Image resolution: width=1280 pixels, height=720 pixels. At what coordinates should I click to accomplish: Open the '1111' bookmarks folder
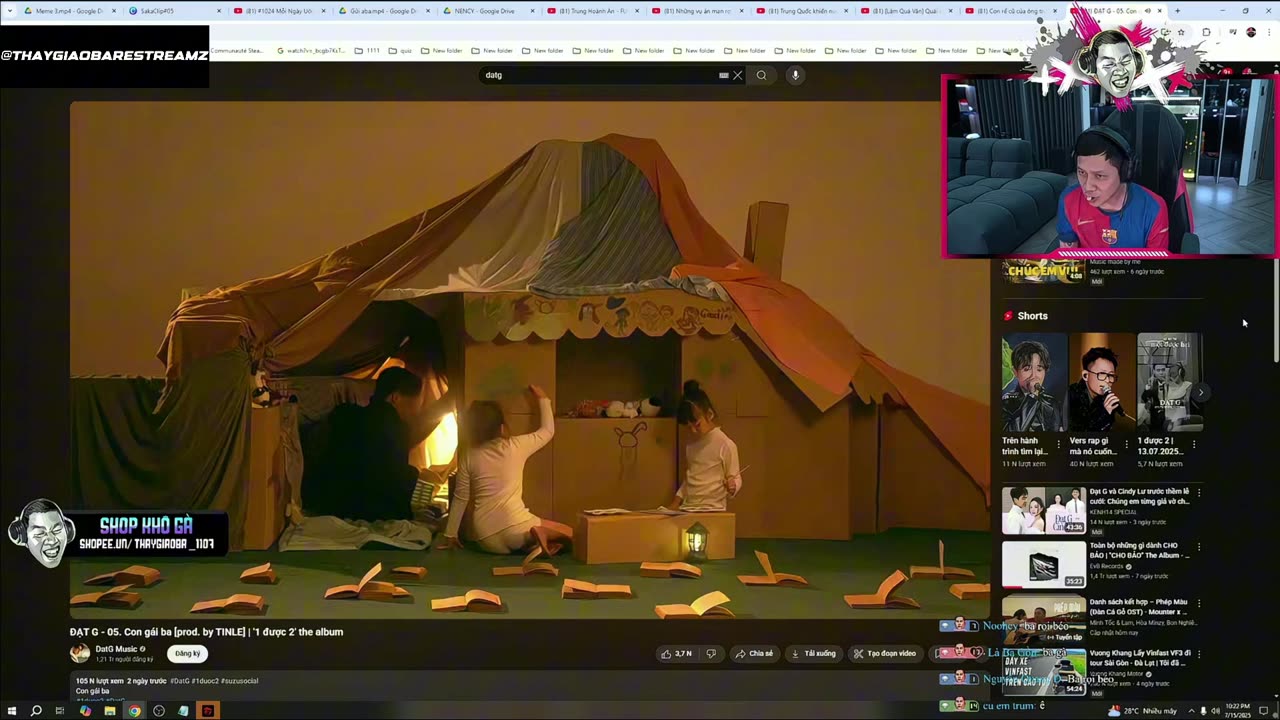pos(368,50)
